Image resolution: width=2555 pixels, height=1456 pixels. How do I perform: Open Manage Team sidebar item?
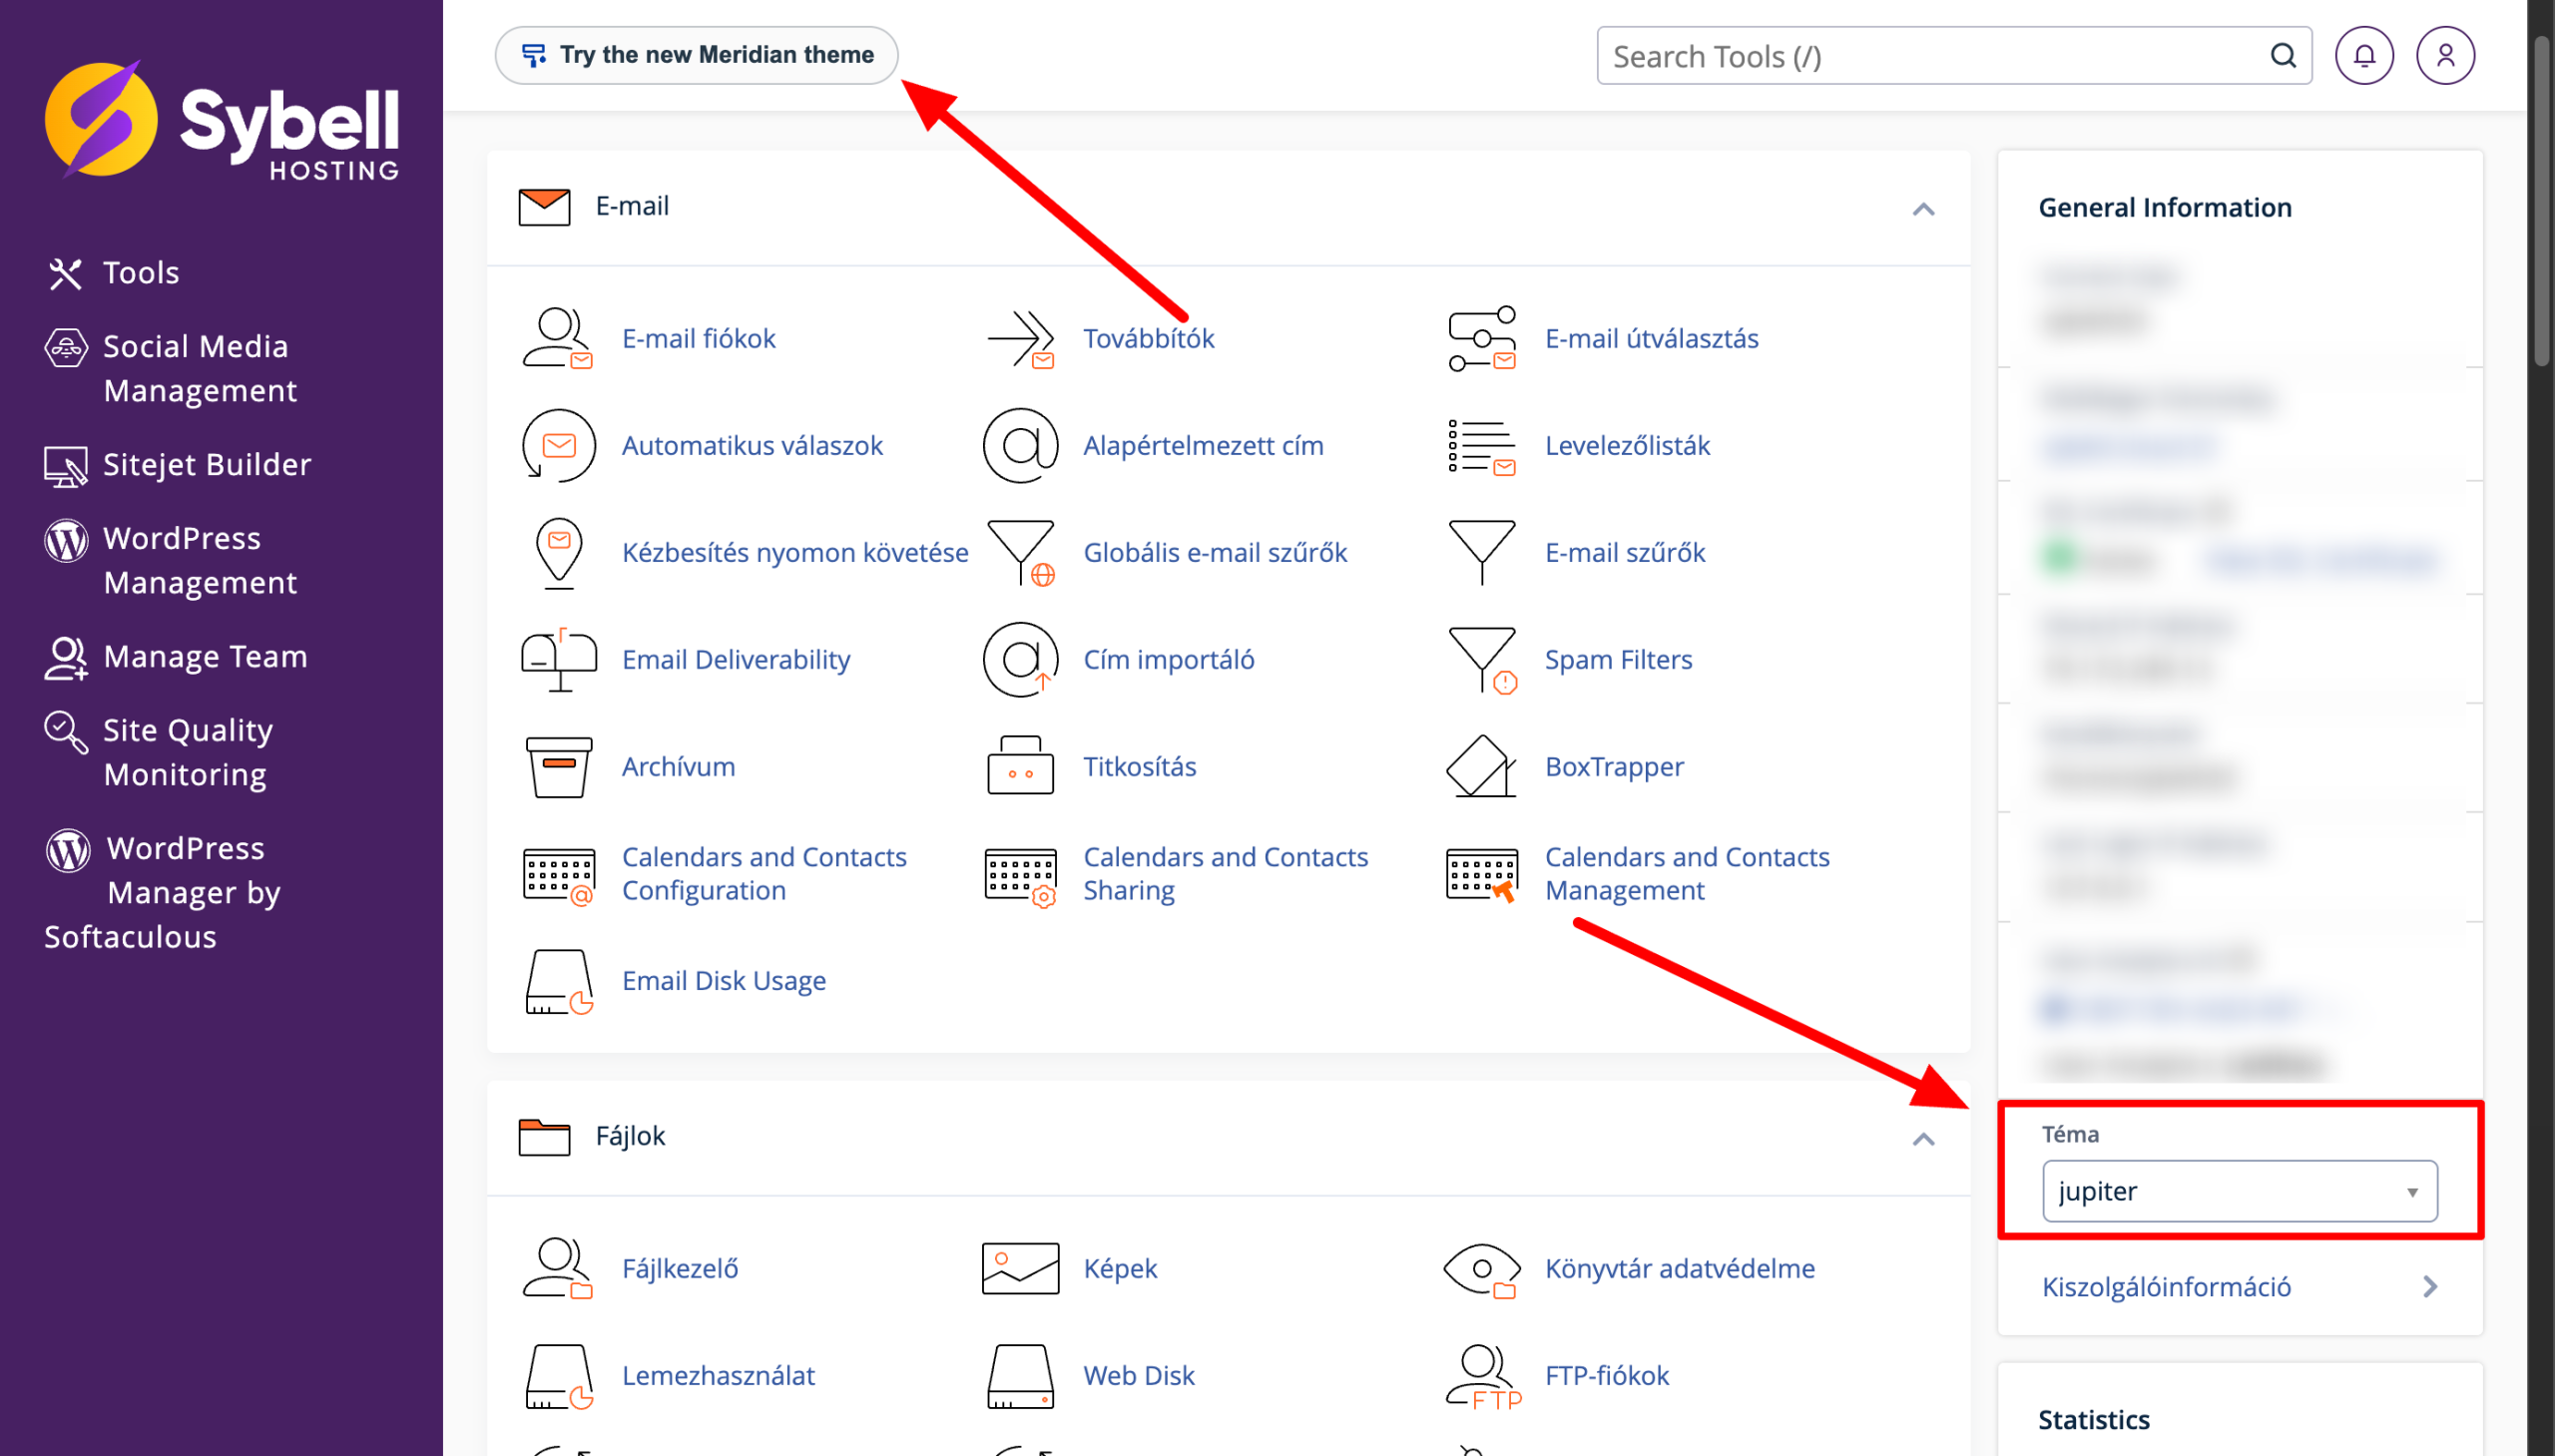[176, 657]
